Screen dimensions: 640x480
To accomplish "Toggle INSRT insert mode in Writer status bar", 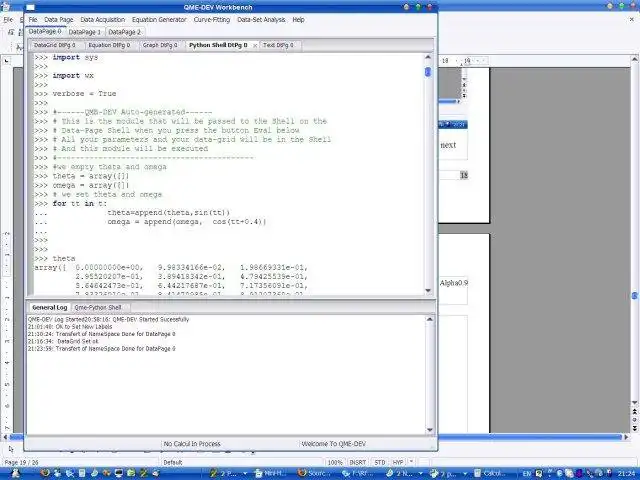I will [x=358, y=462].
